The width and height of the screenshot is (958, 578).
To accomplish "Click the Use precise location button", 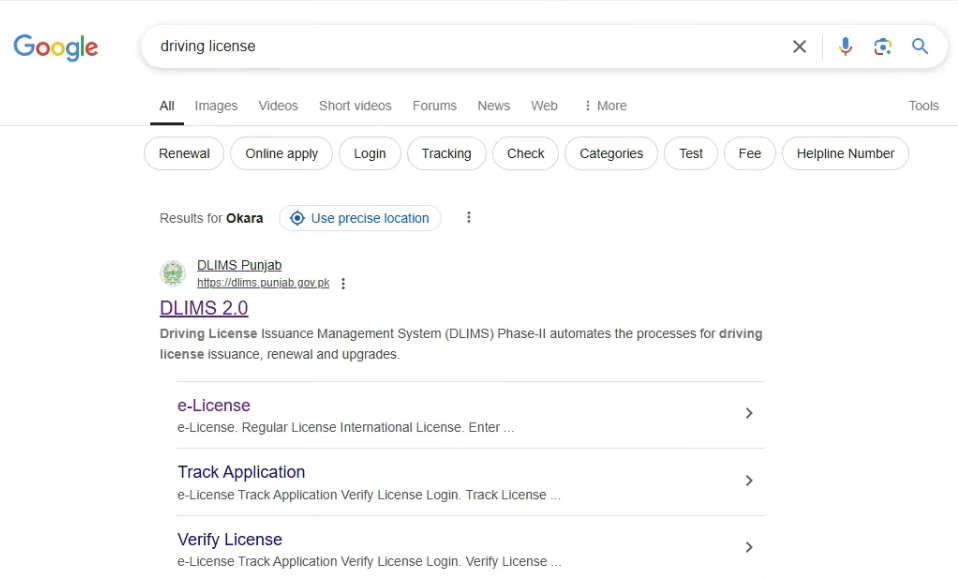I will tap(360, 218).
